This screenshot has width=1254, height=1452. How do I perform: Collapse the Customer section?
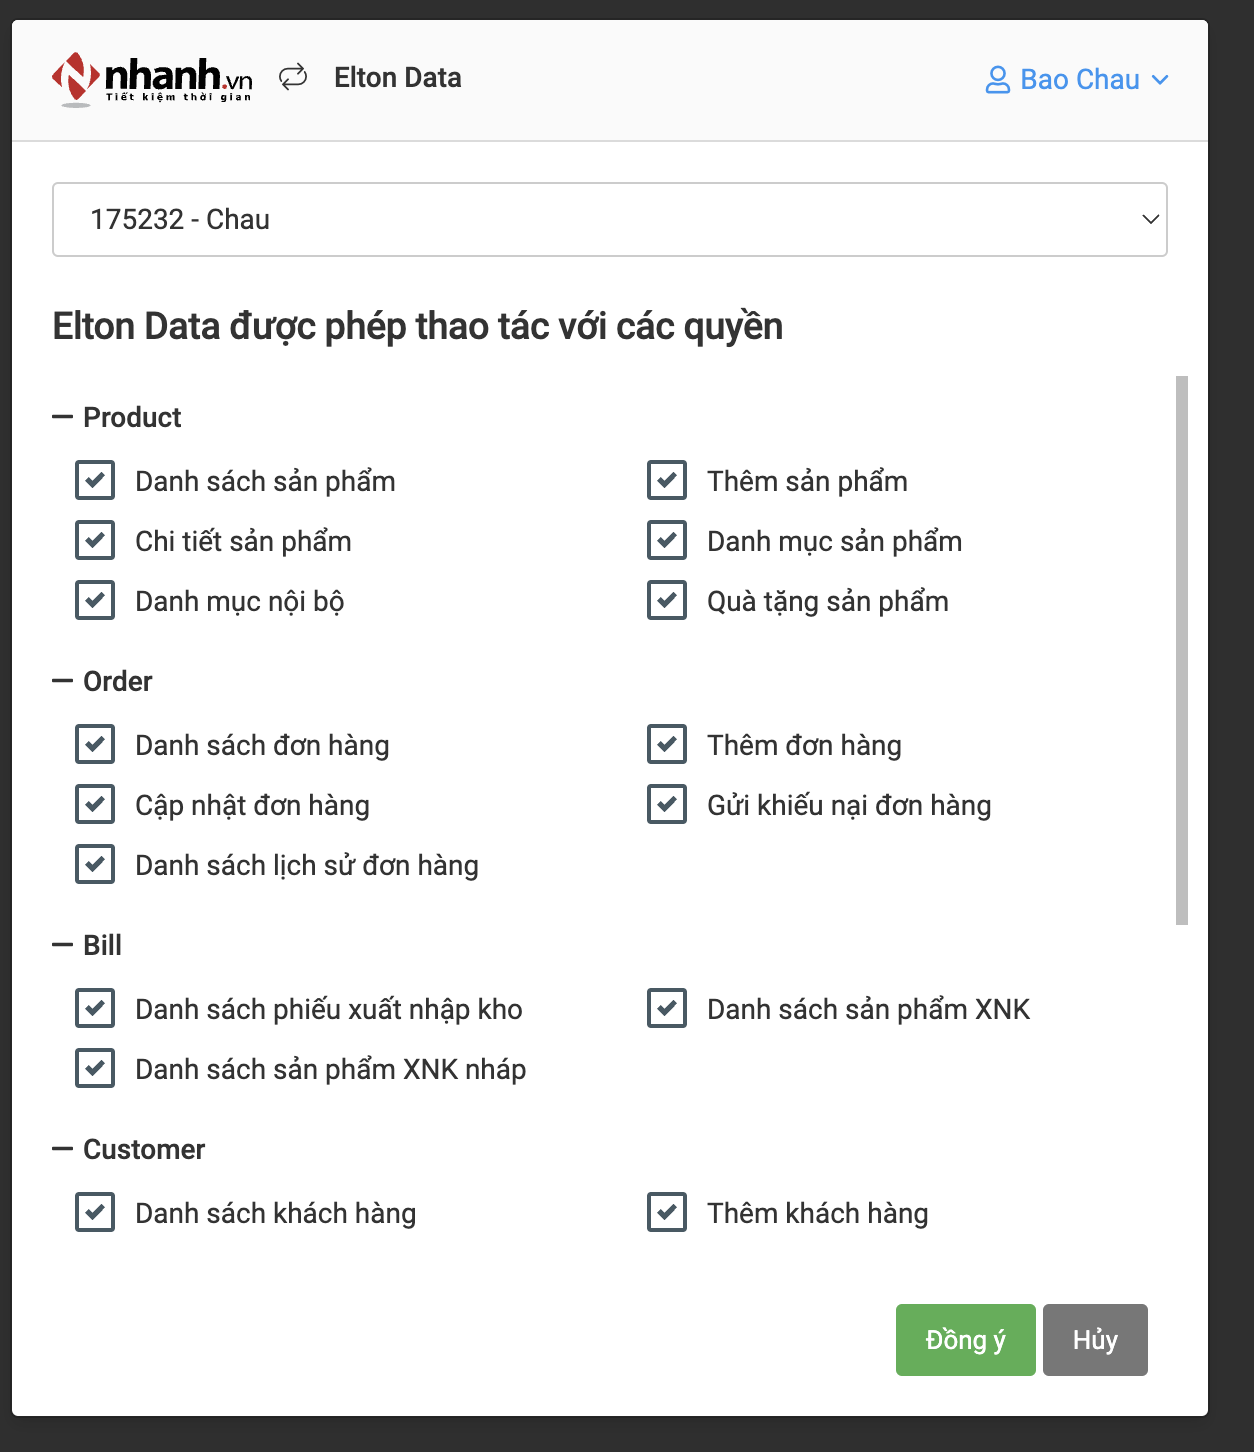click(62, 1149)
